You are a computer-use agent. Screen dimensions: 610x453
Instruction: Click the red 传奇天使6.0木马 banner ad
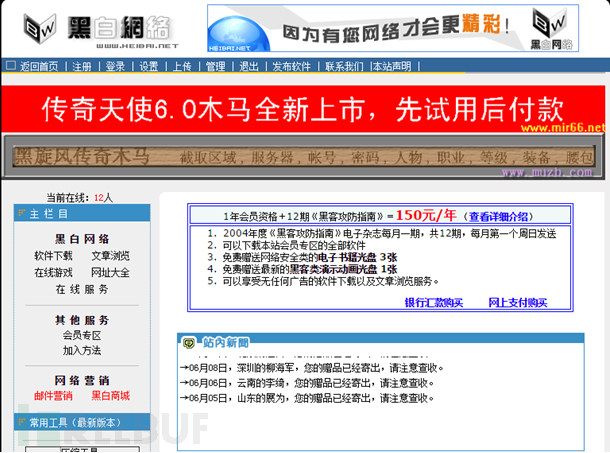coord(303,109)
